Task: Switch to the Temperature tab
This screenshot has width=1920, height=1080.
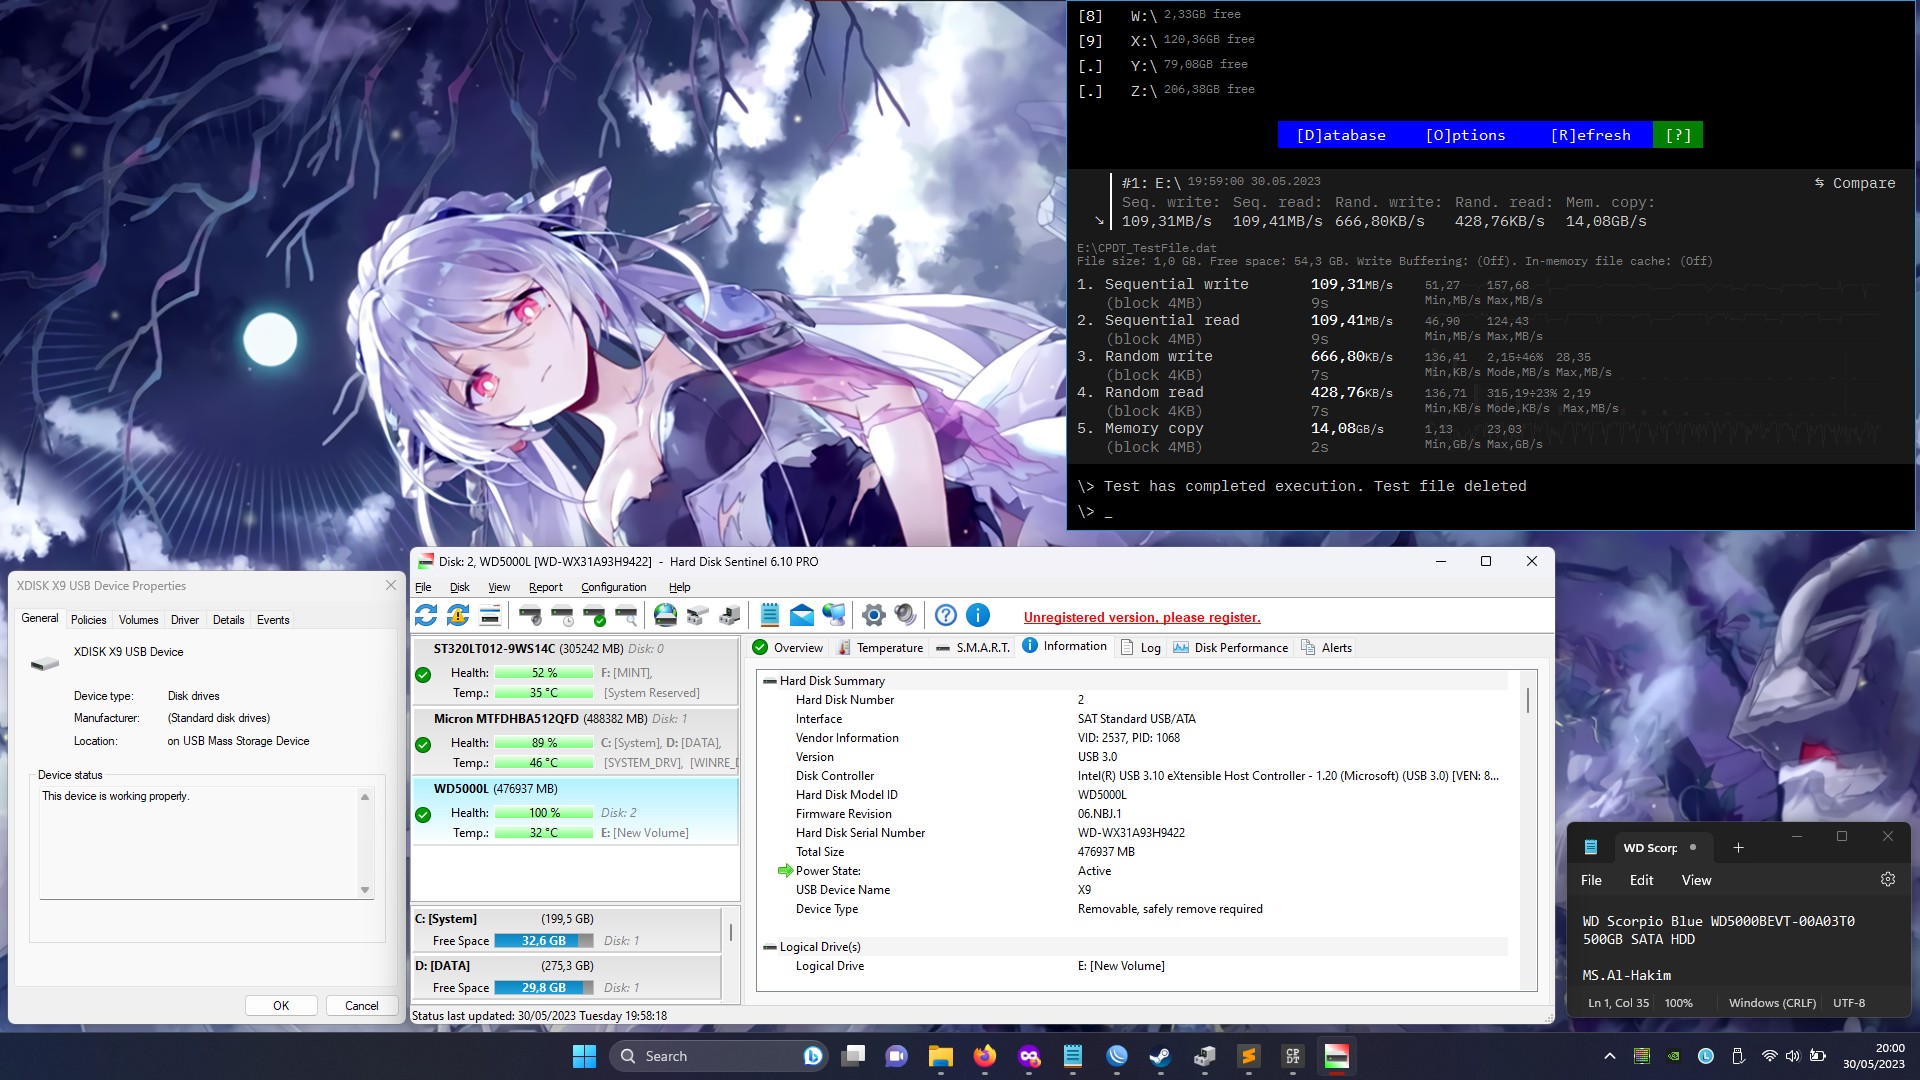Action: tap(880, 648)
